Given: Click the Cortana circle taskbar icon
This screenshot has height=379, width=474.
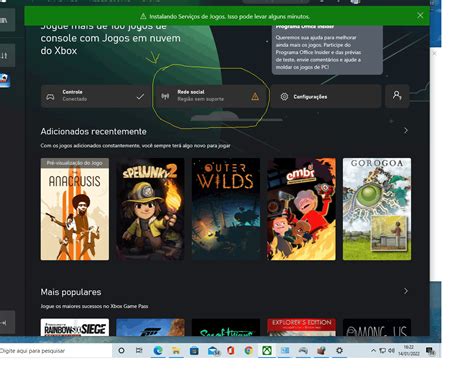Looking at the screenshot, I should (122, 351).
